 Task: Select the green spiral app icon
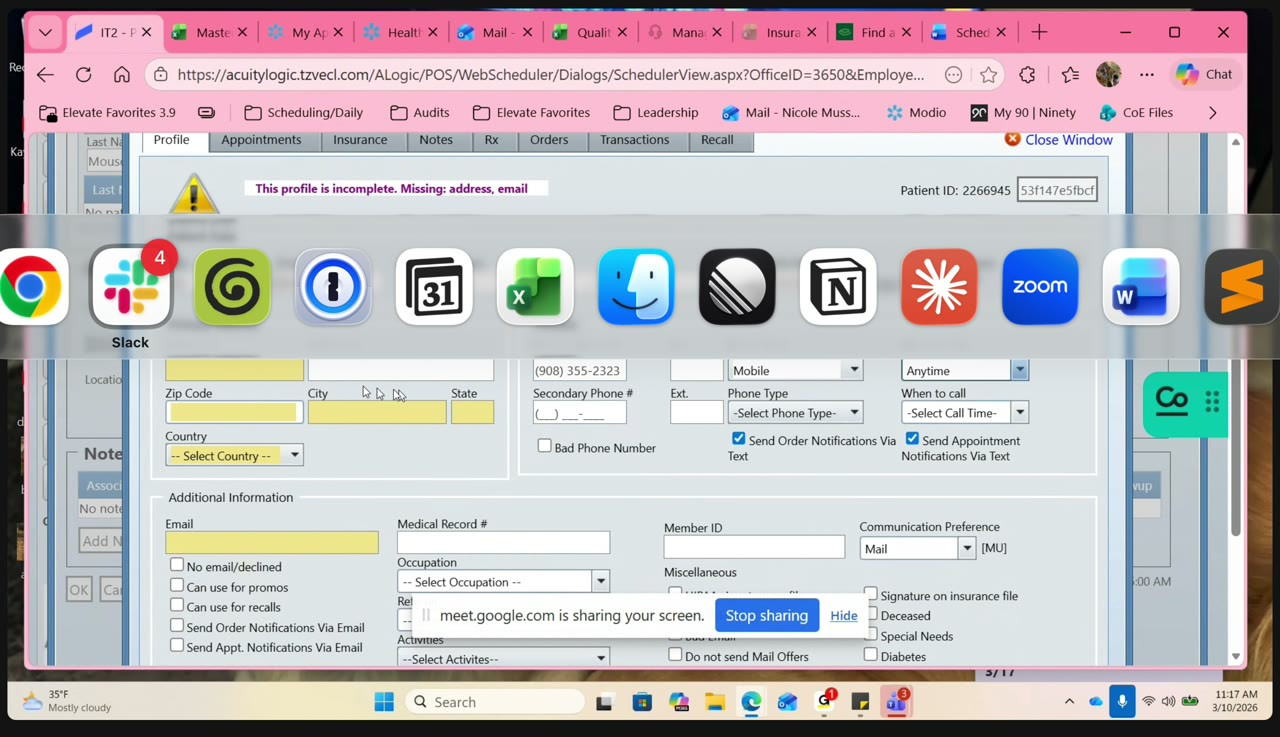232,287
